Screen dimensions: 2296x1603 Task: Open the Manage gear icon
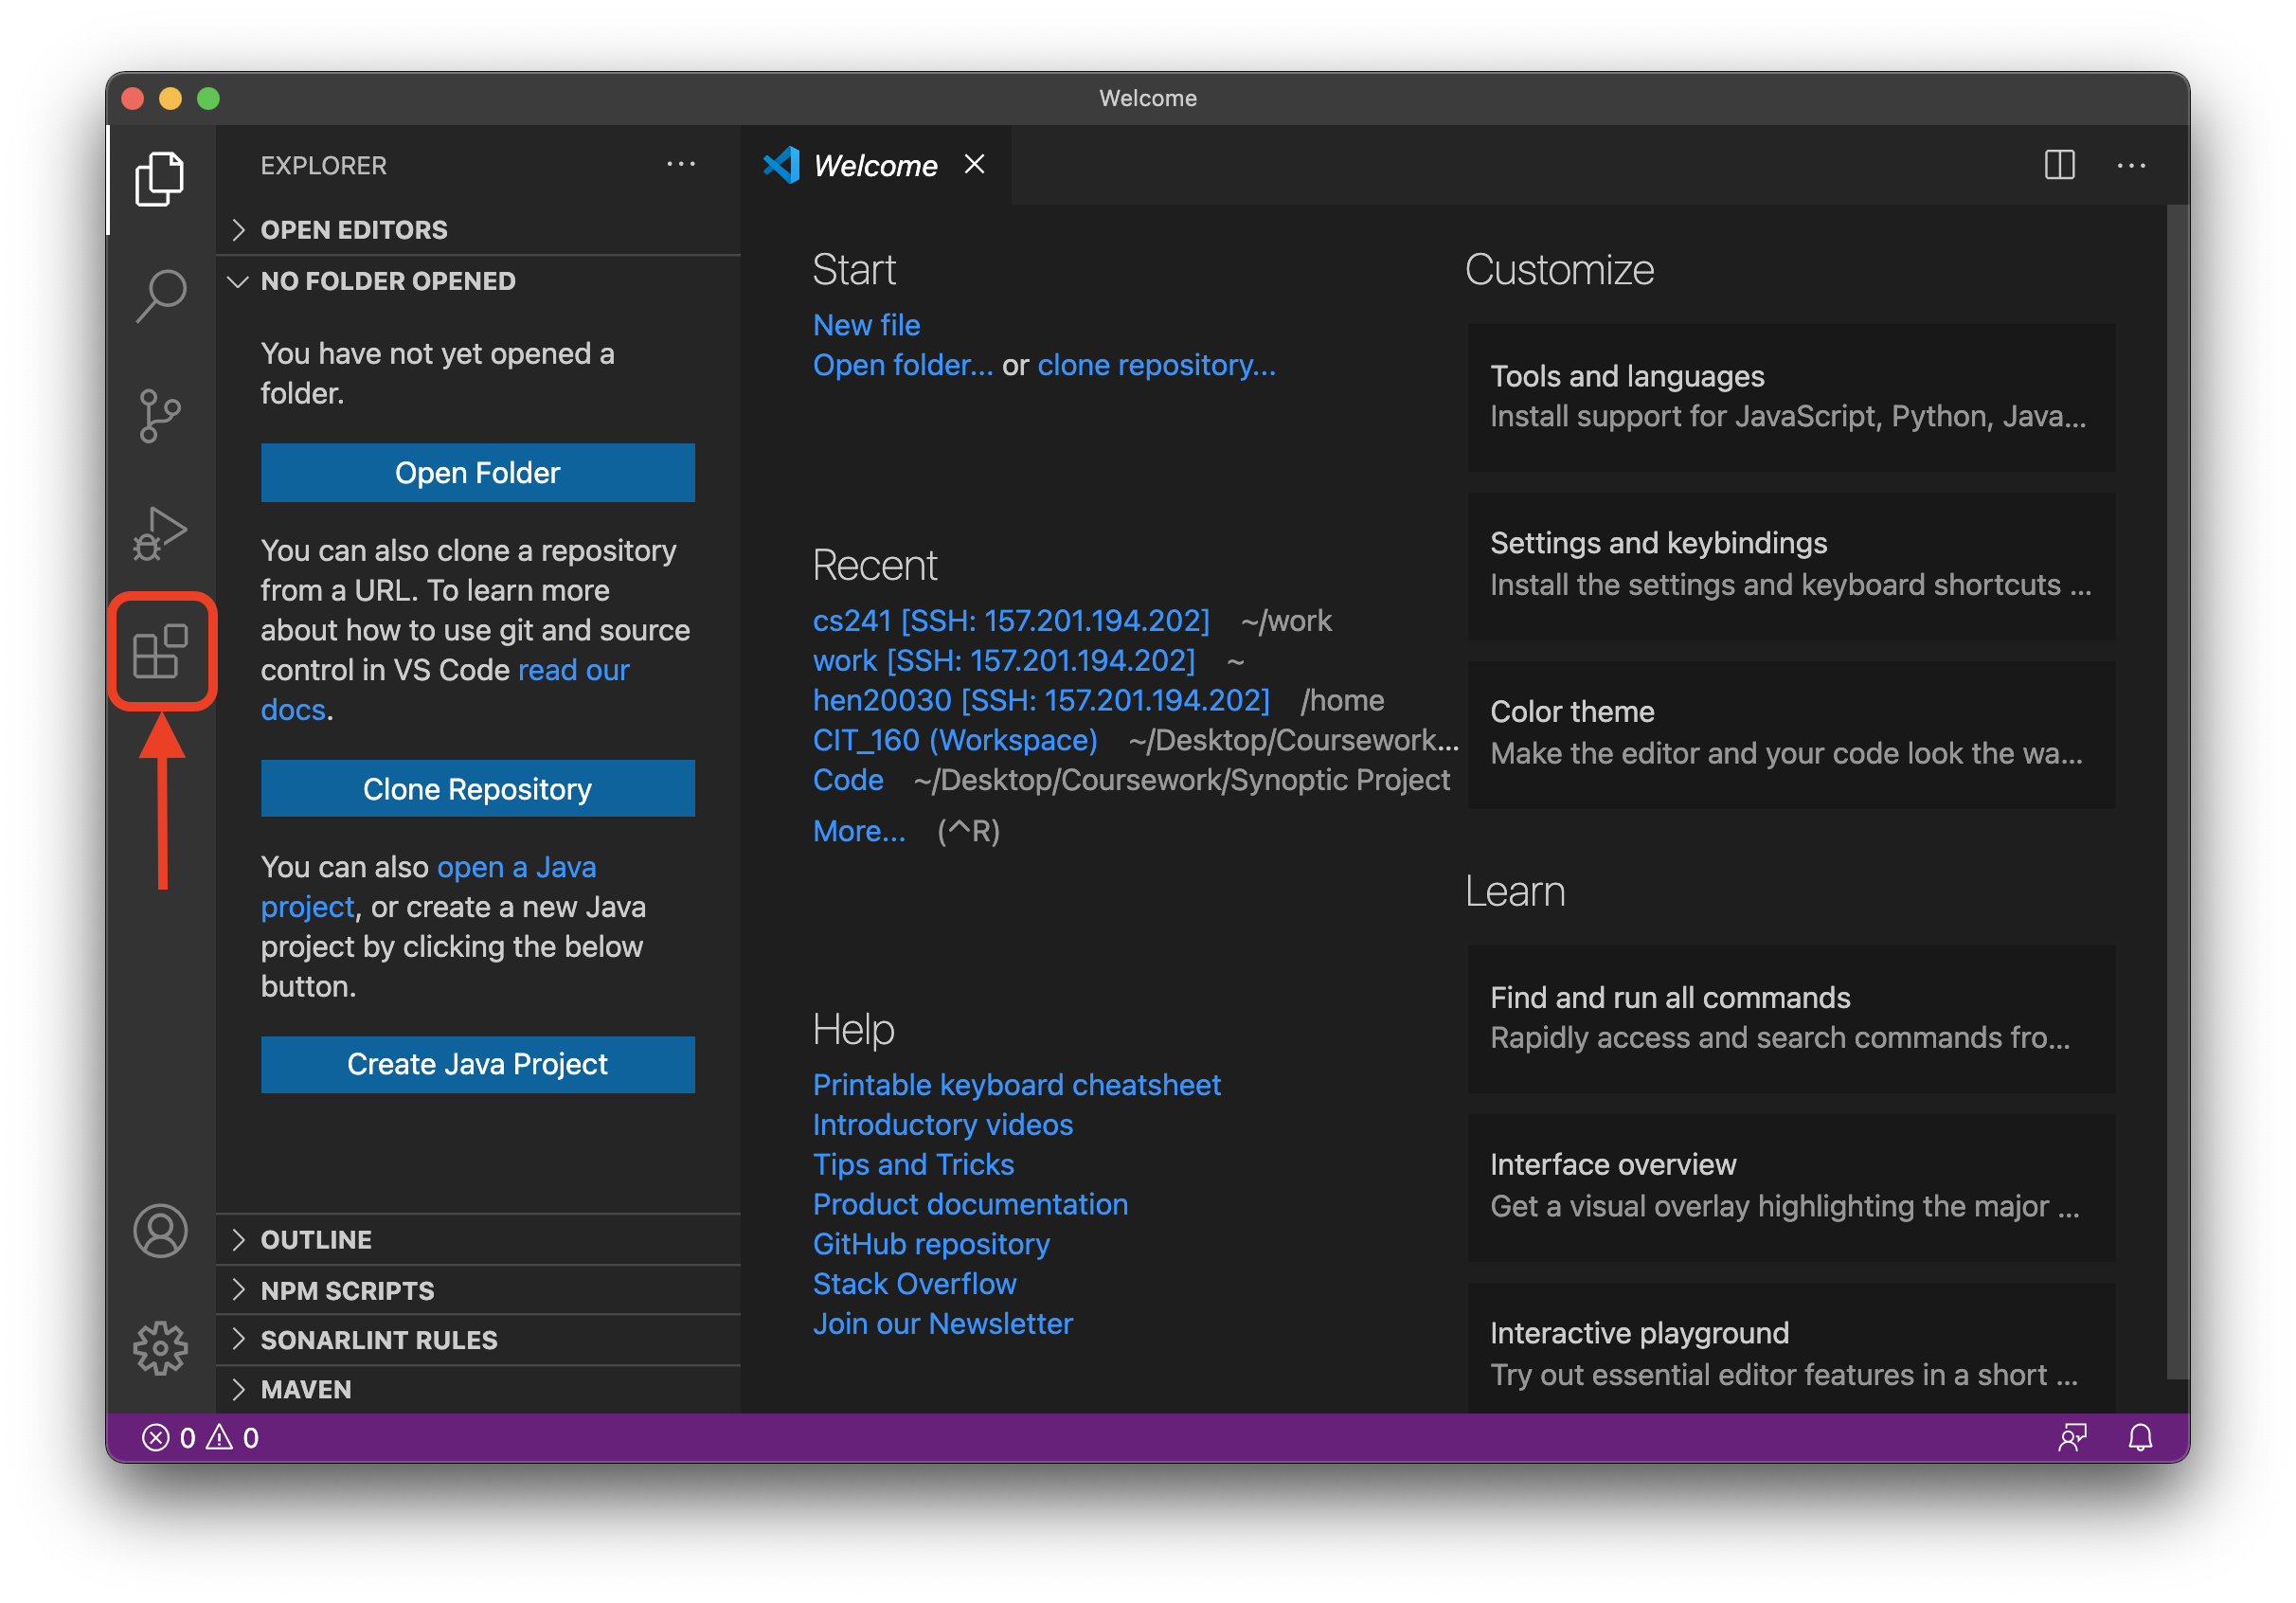point(160,1347)
